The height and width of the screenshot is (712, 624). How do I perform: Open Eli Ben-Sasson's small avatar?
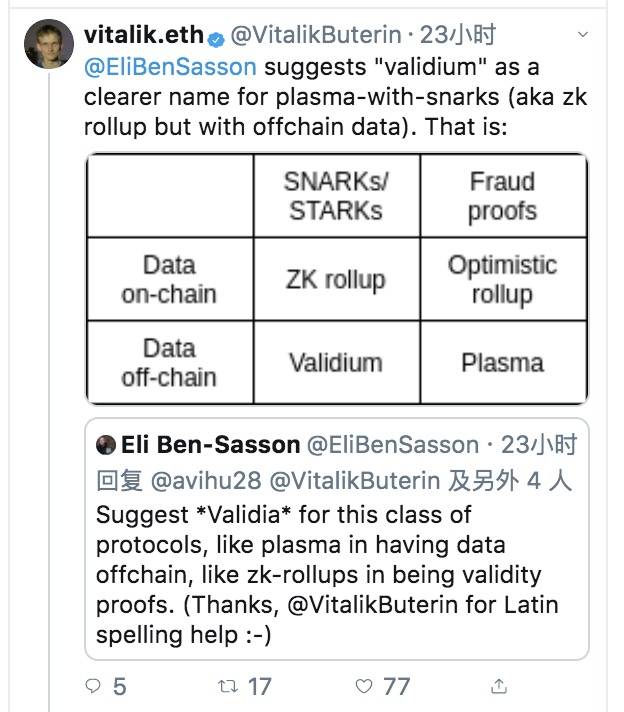coord(106,445)
